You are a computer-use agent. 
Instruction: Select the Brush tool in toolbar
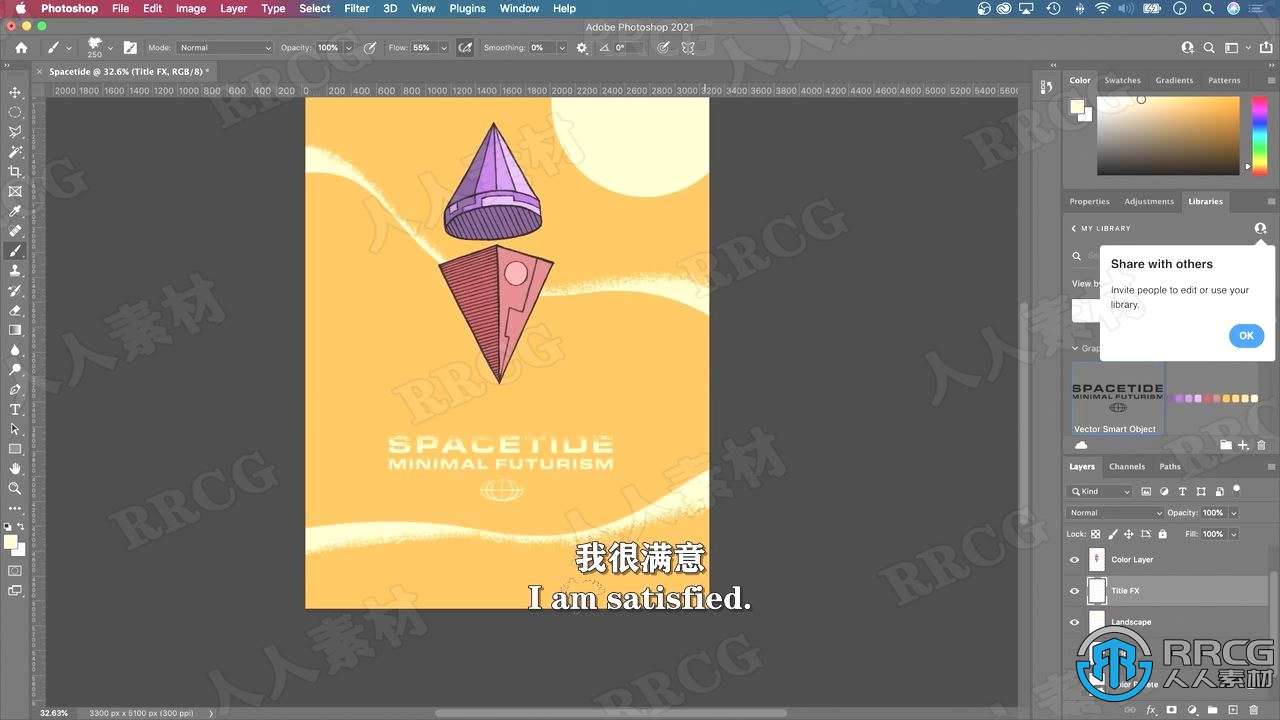tap(15, 251)
